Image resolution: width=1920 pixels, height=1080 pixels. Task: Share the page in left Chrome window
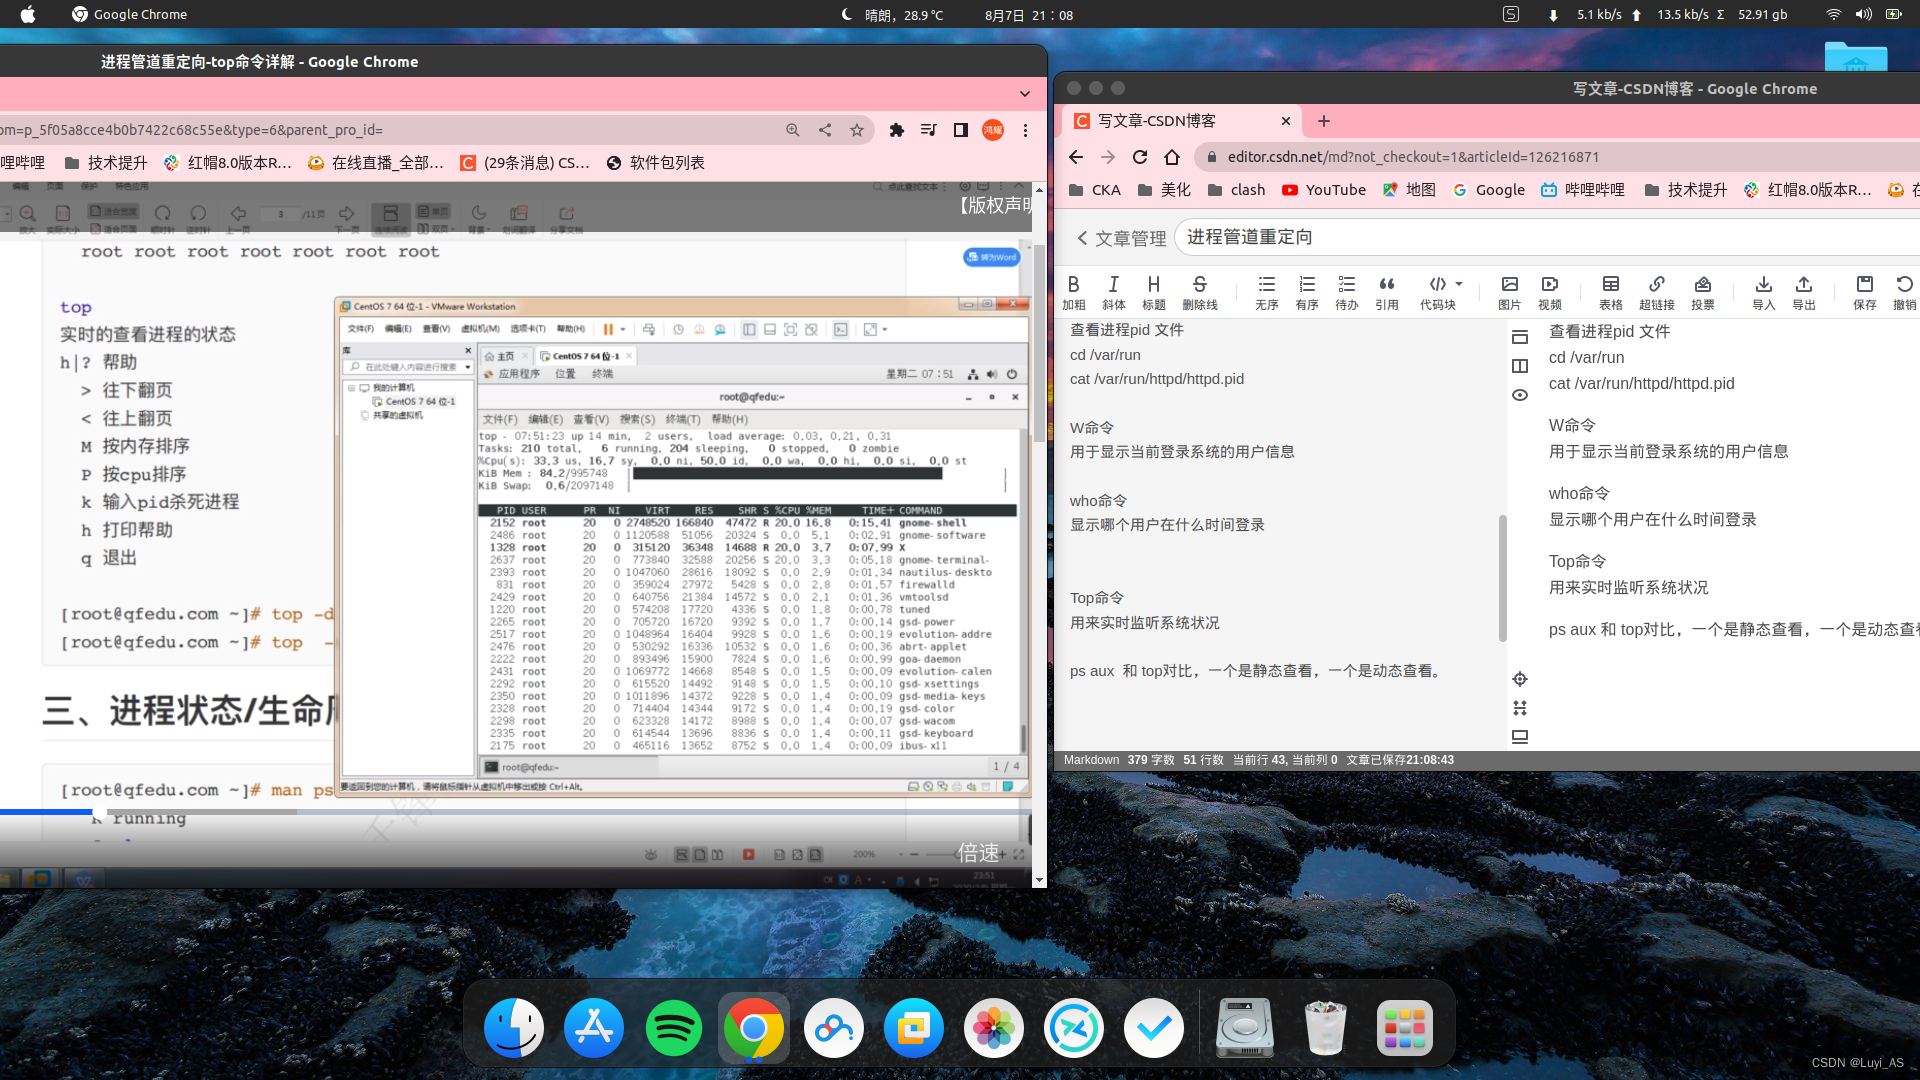(825, 130)
